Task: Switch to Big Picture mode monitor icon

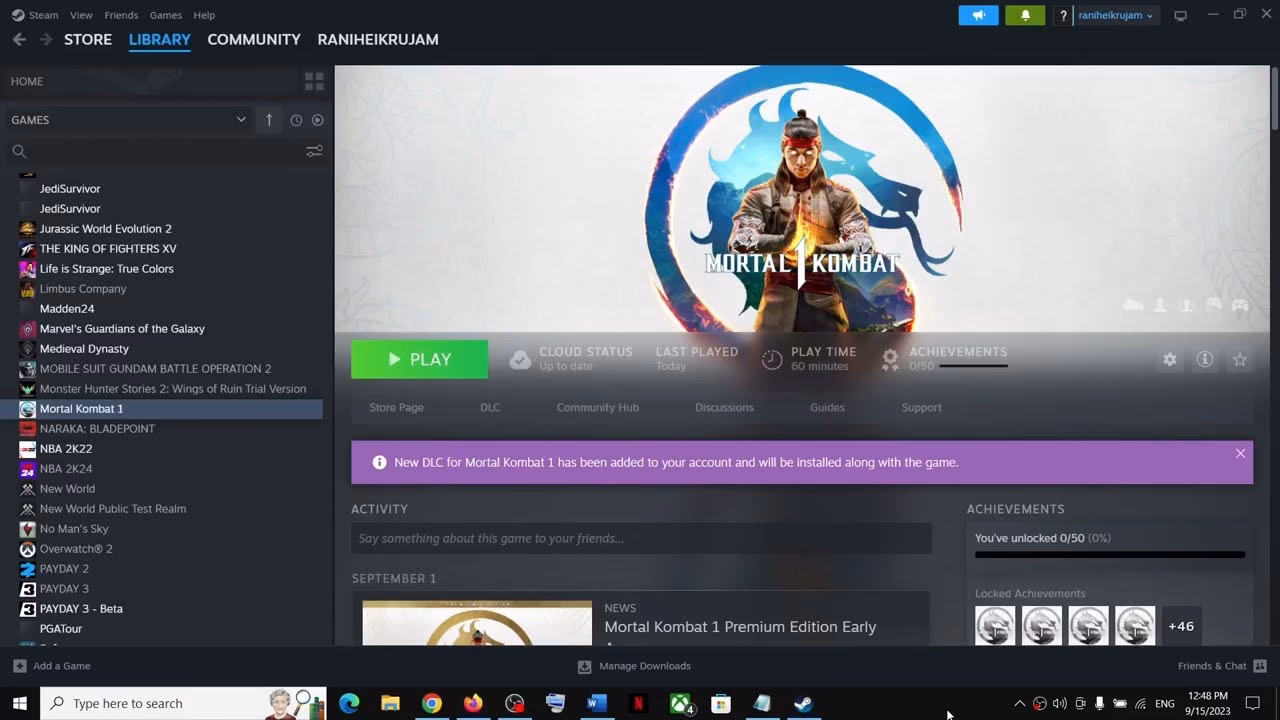Action: point(1180,15)
